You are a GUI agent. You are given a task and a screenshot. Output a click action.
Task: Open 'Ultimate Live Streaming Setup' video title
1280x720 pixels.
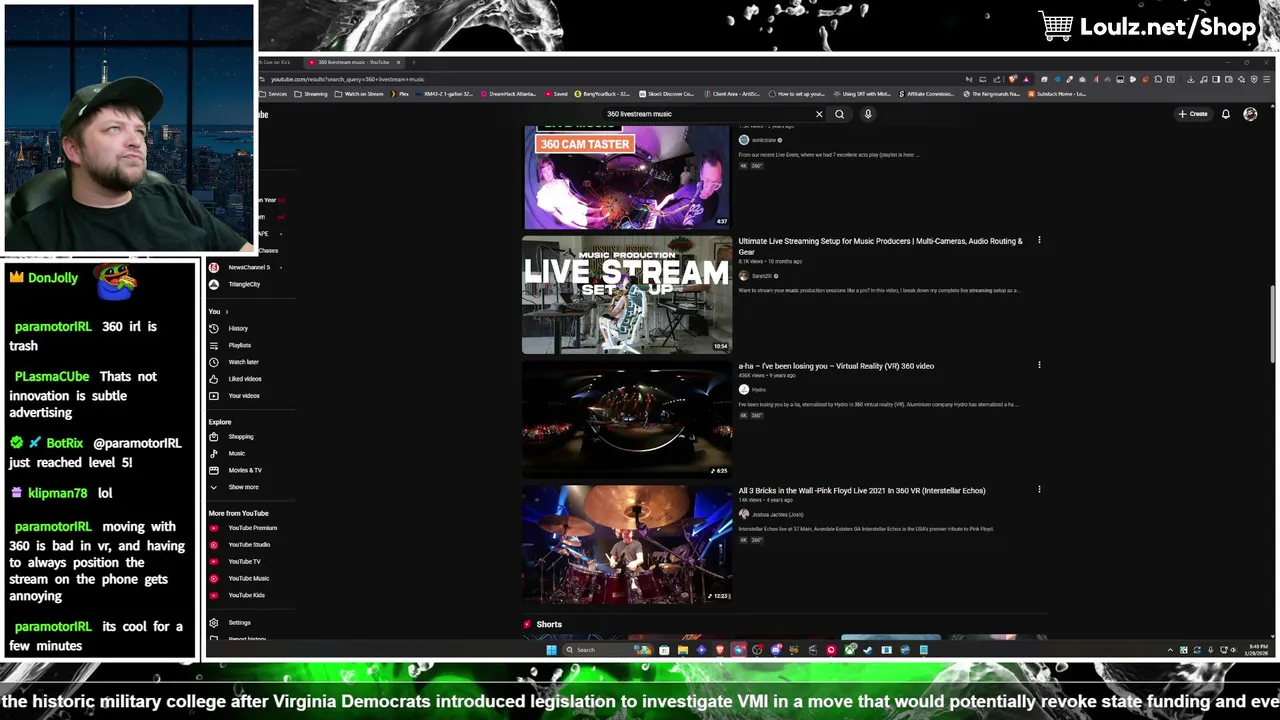880,246
